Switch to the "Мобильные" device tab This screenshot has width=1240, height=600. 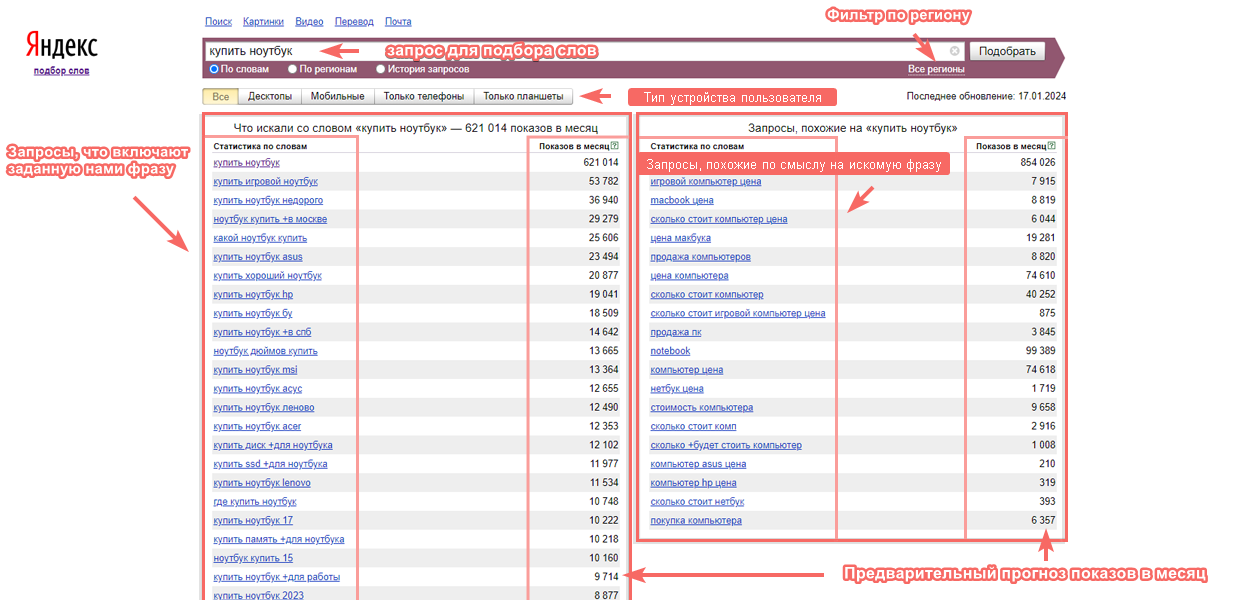pos(337,97)
